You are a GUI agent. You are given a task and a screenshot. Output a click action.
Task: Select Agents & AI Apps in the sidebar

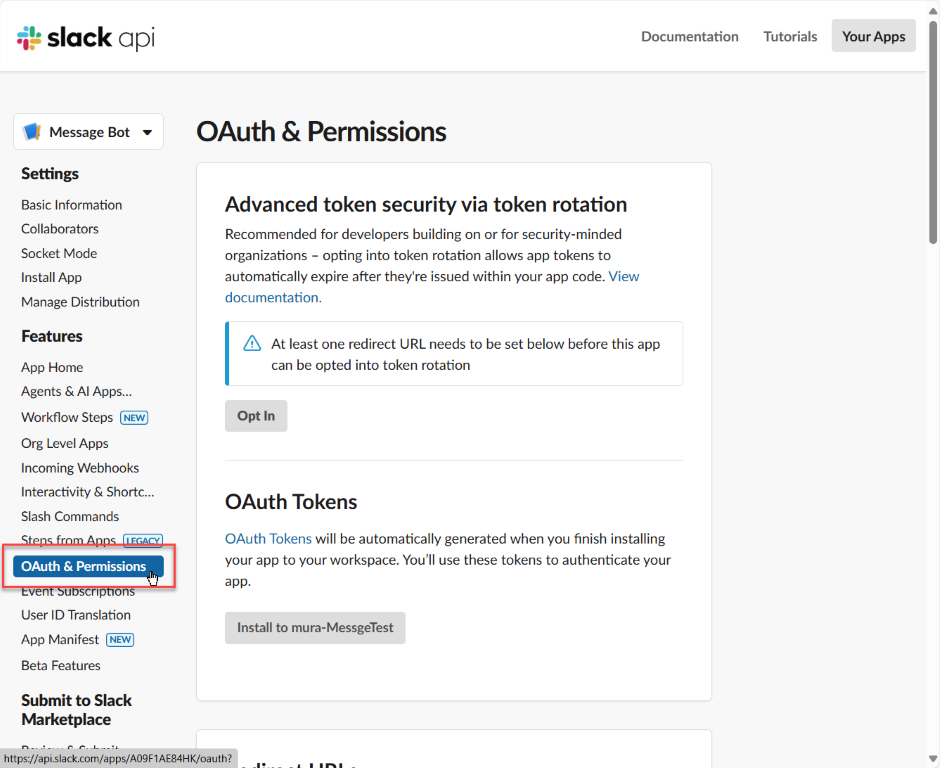point(76,391)
